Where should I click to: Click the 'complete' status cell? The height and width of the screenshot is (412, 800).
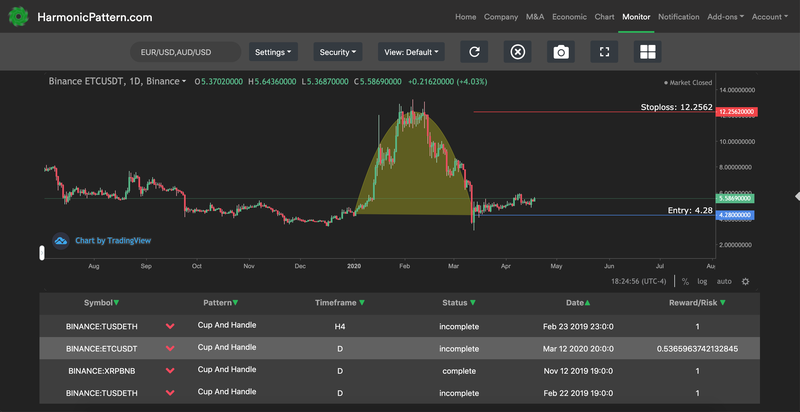point(459,371)
